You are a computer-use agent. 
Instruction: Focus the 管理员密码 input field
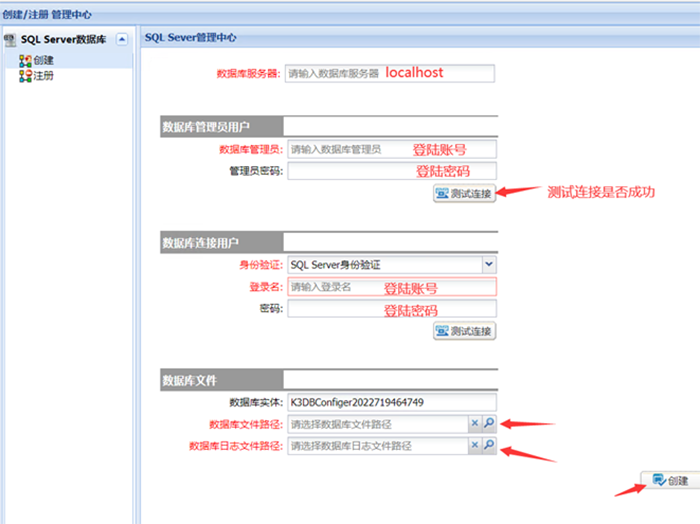392,171
